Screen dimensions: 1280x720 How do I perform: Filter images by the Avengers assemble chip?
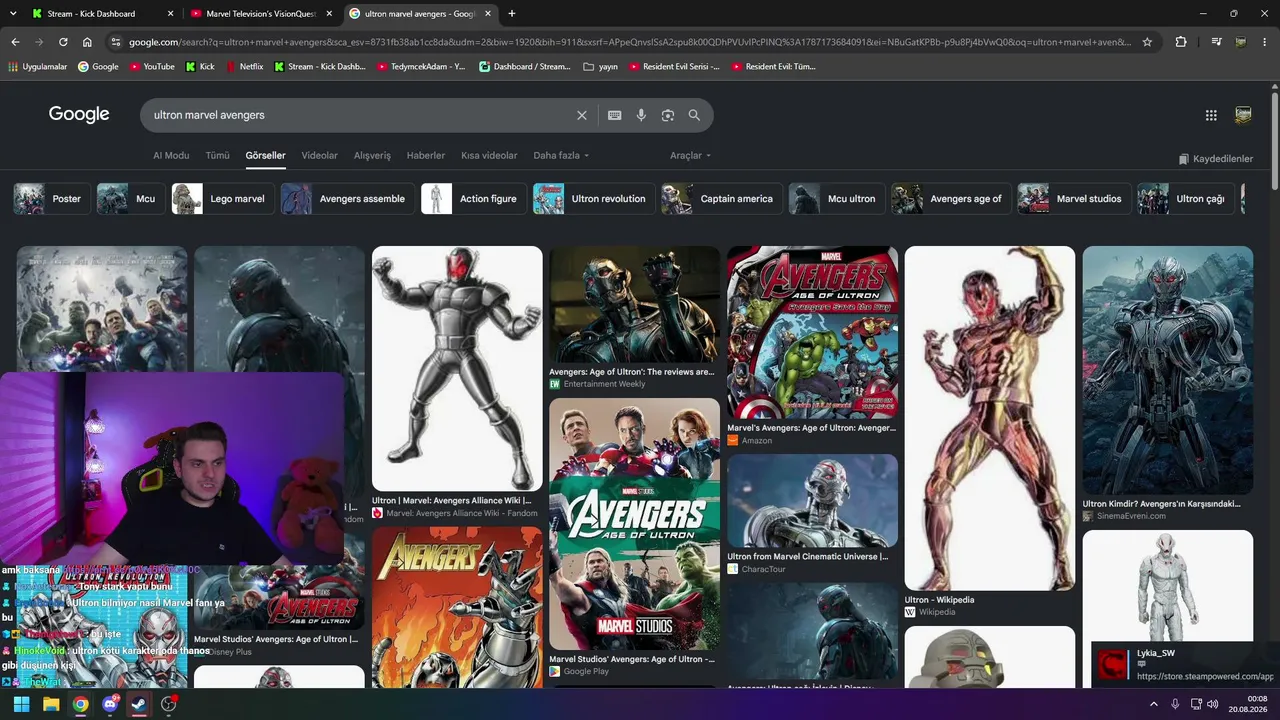[x=347, y=199]
